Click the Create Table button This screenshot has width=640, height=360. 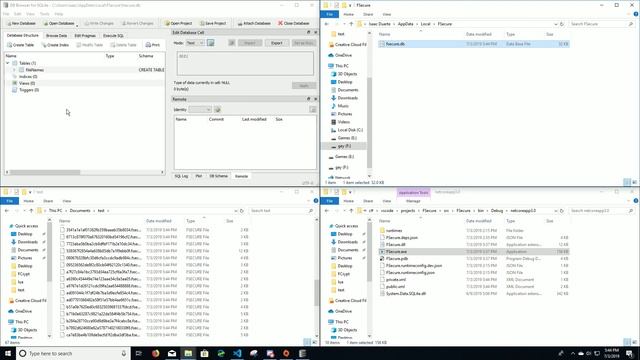(x=20, y=45)
